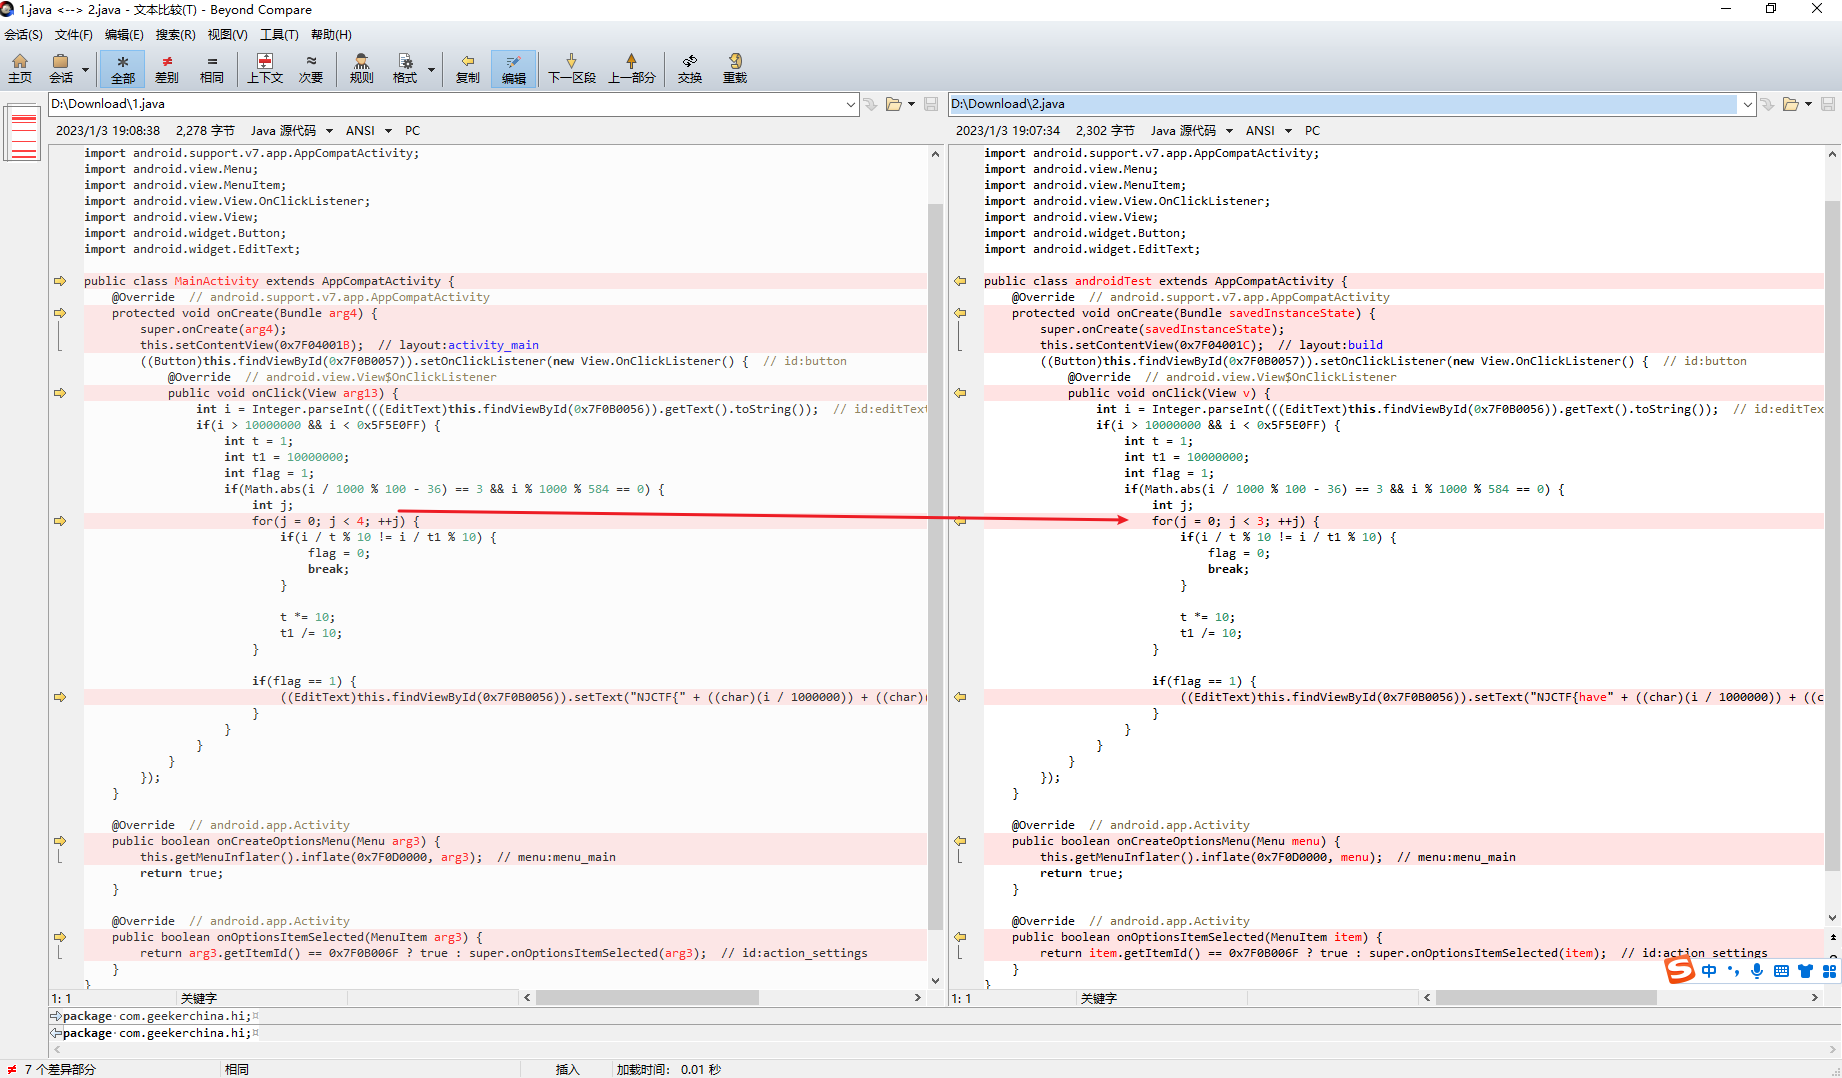Open the 视图(V) menu

point(227,34)
